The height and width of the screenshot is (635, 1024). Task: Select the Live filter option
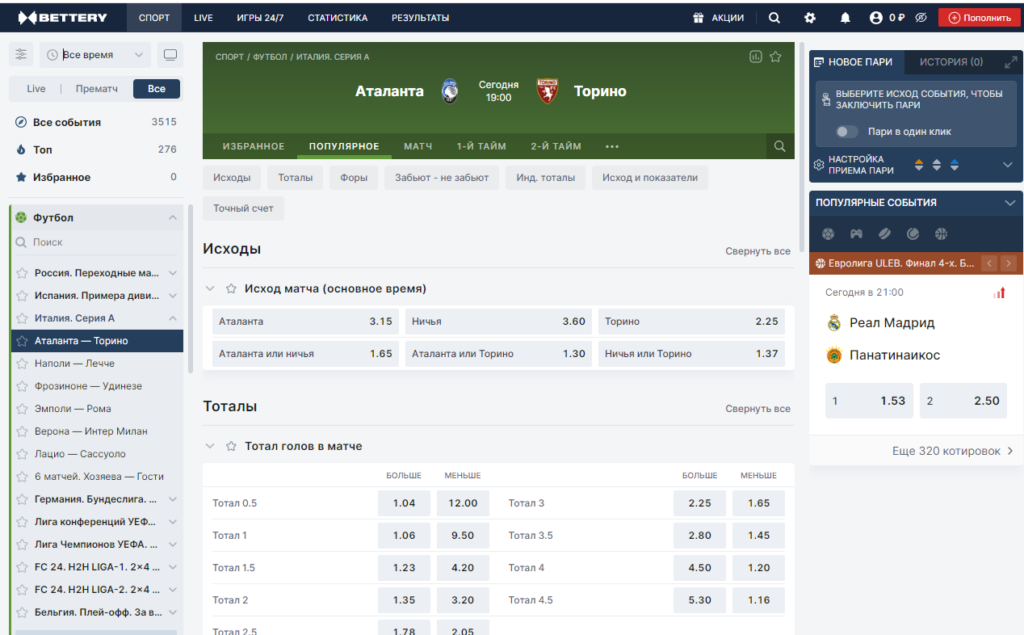coord(36,89)
